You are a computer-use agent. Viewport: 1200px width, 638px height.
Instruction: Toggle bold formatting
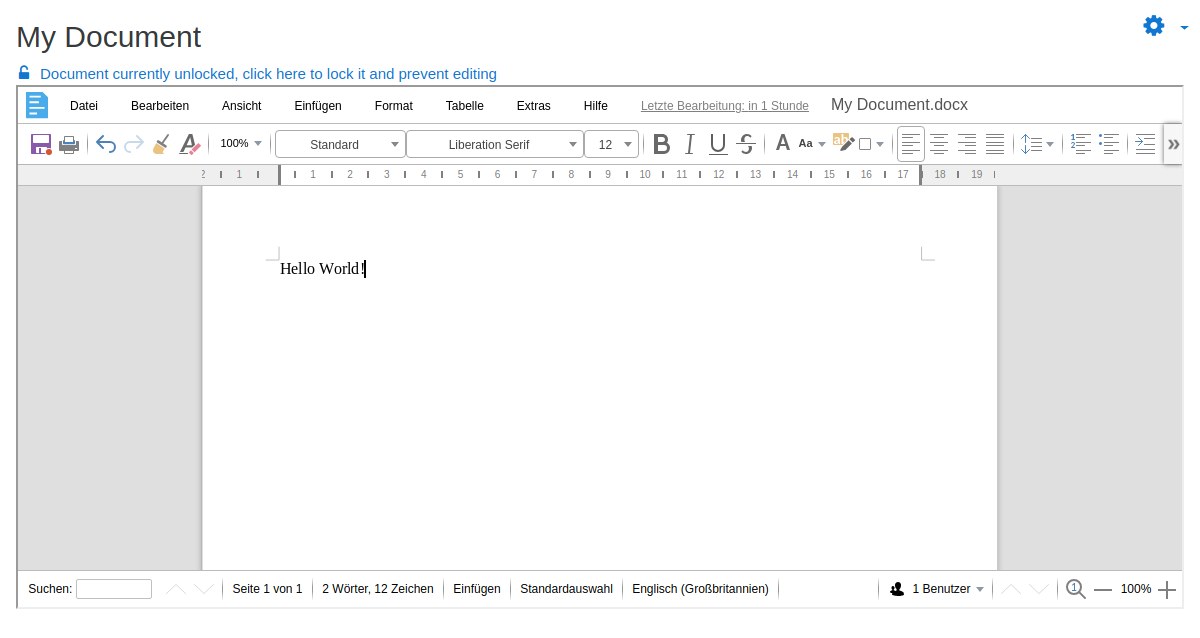(x=661, y=144)
